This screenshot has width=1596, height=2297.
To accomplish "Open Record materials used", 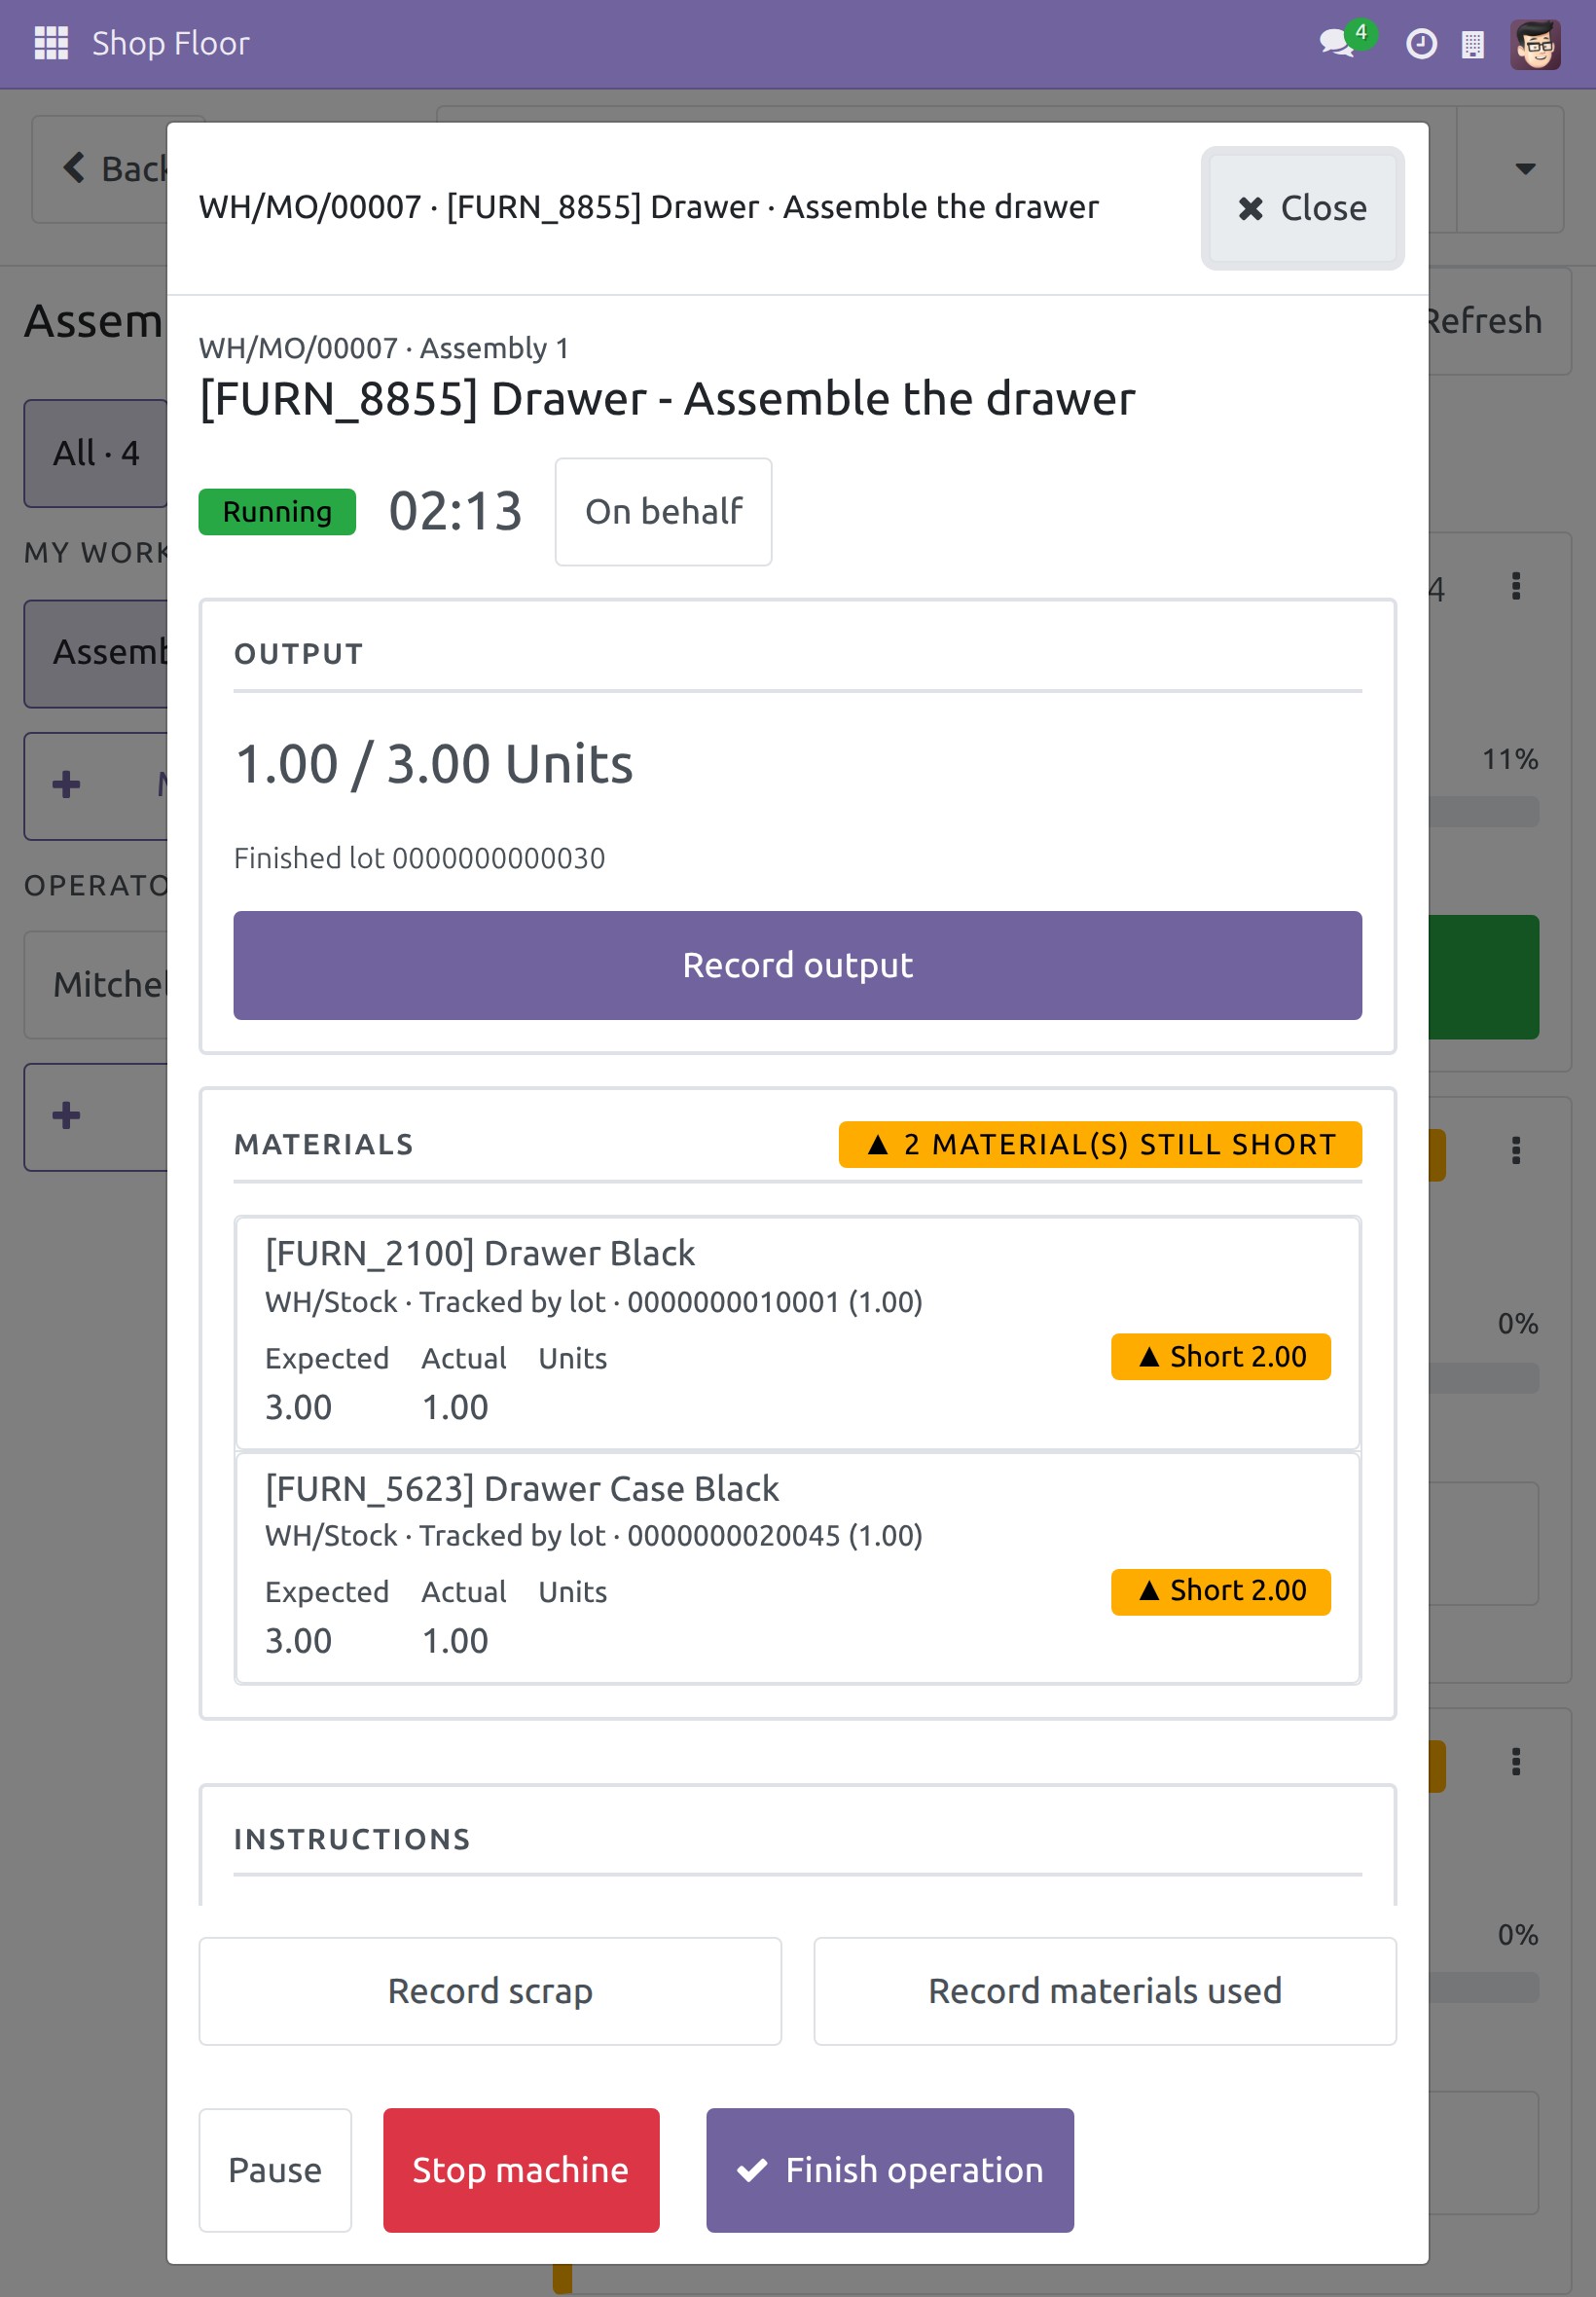I will click(x=1105, y=1991).
